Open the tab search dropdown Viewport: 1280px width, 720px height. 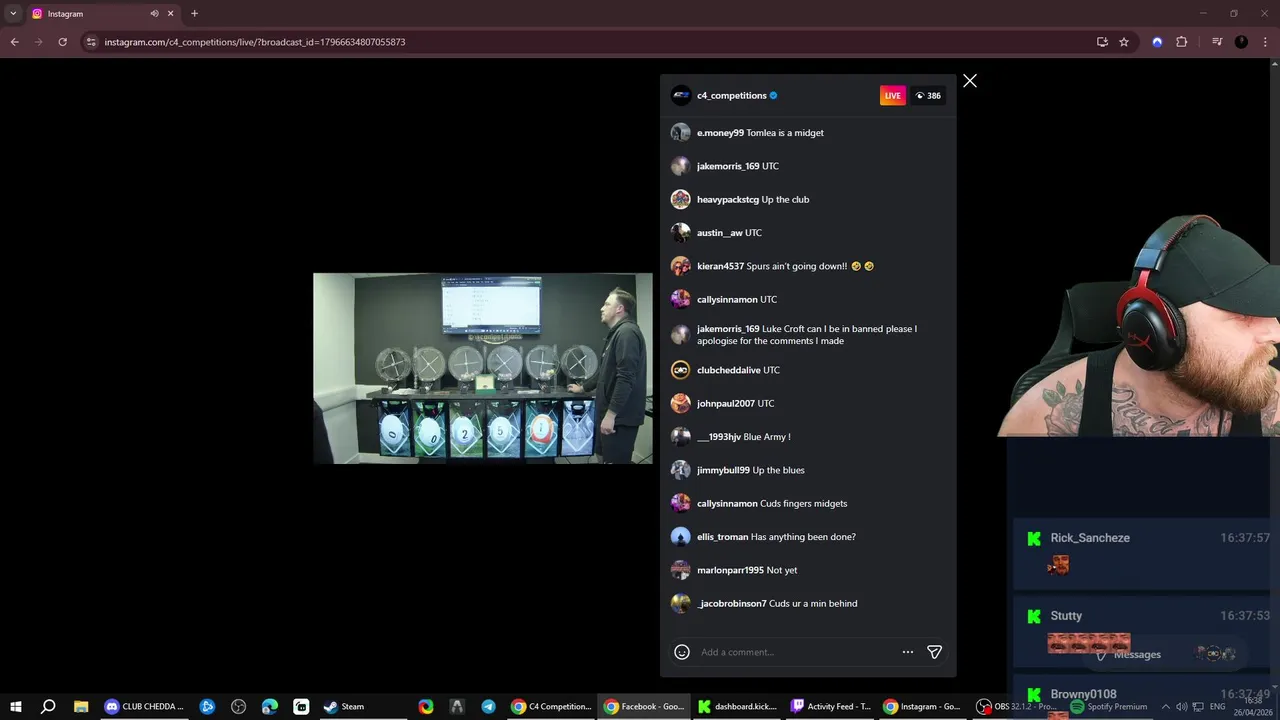(x=13, y=14)
